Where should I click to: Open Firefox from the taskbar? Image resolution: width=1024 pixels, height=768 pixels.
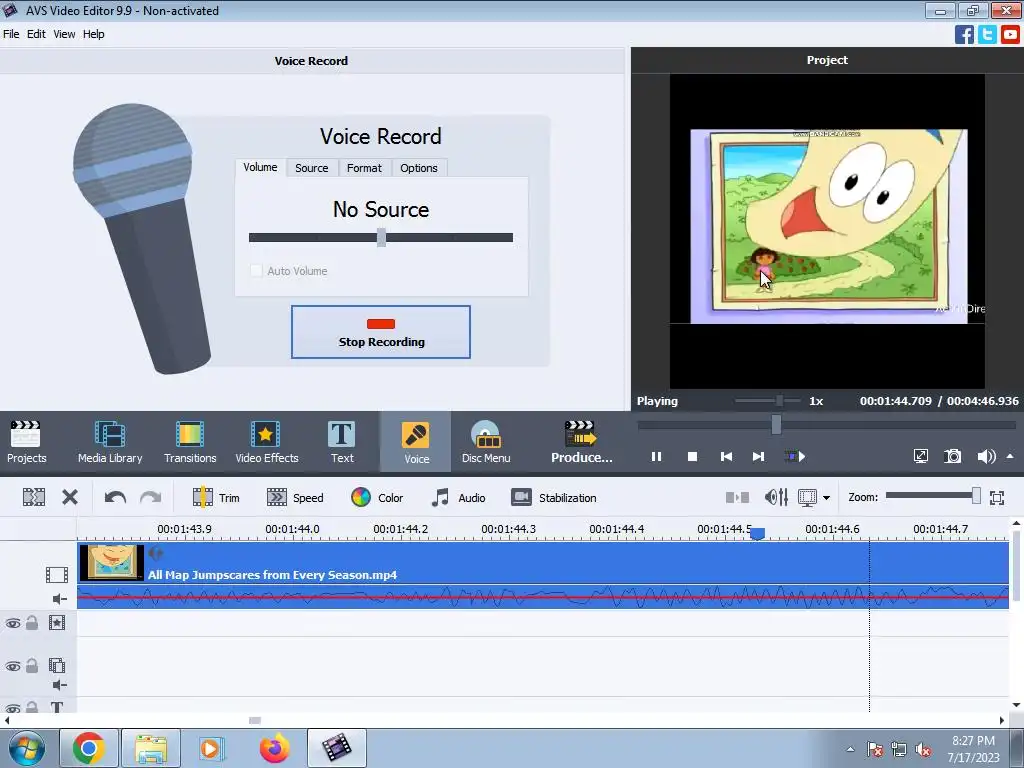[x=274, y=748]
